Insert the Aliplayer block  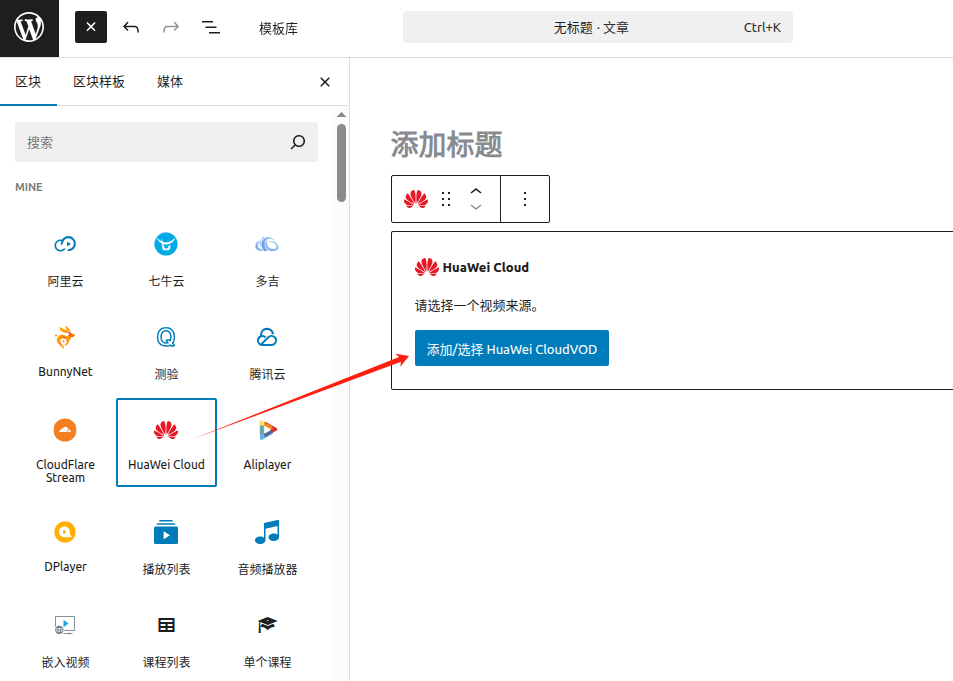267,443
